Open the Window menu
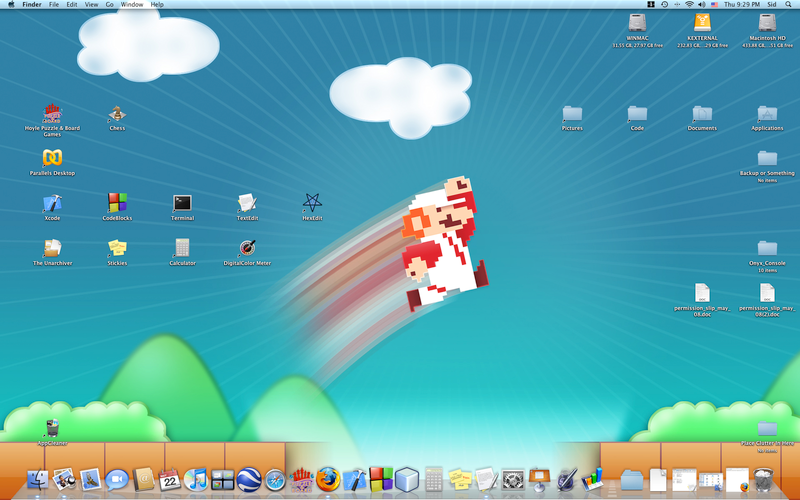Screen dimensions: 800x500 (131, 4)
